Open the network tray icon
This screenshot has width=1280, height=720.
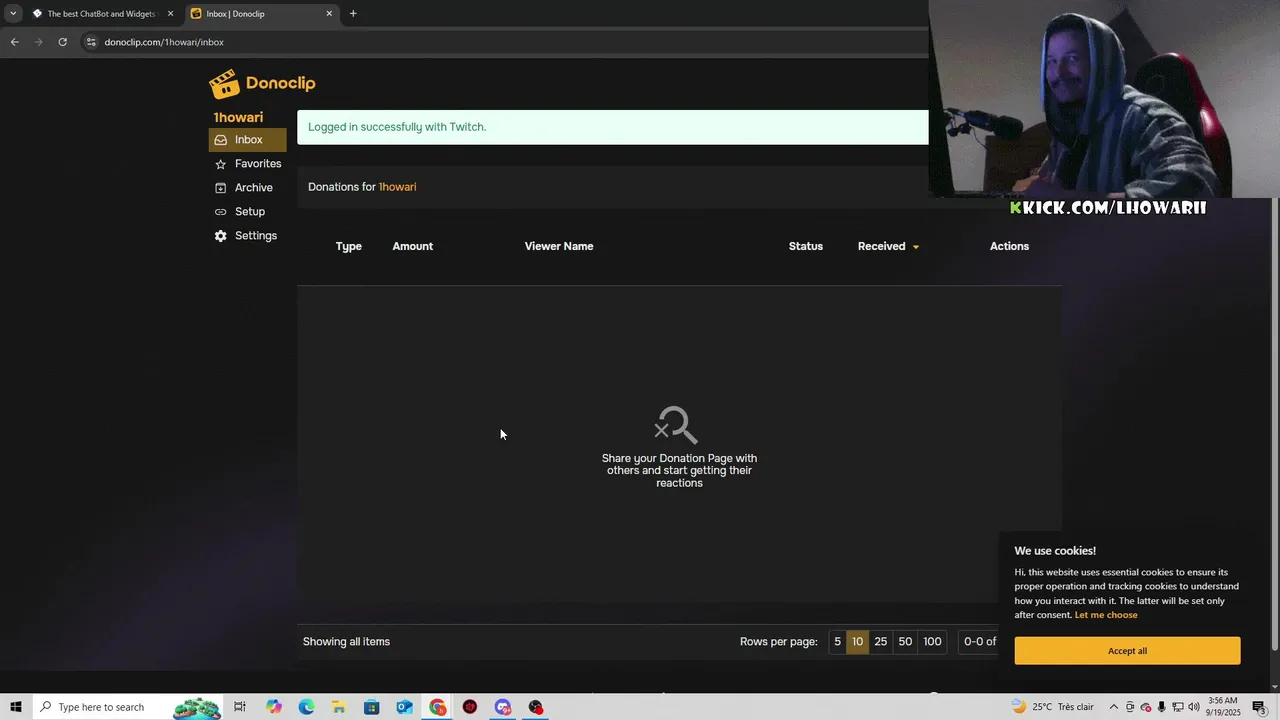(1178, 707)
